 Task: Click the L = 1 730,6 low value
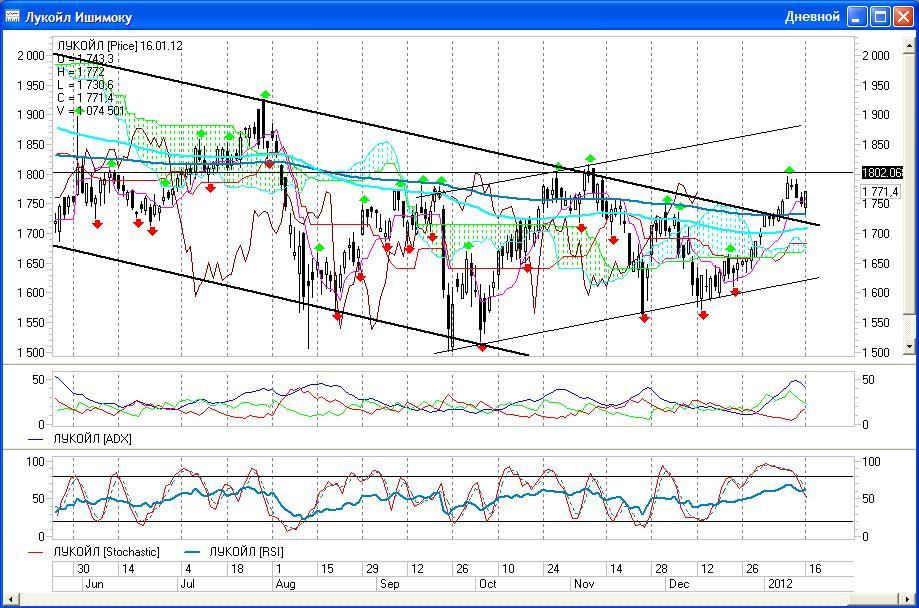point(85,84)
